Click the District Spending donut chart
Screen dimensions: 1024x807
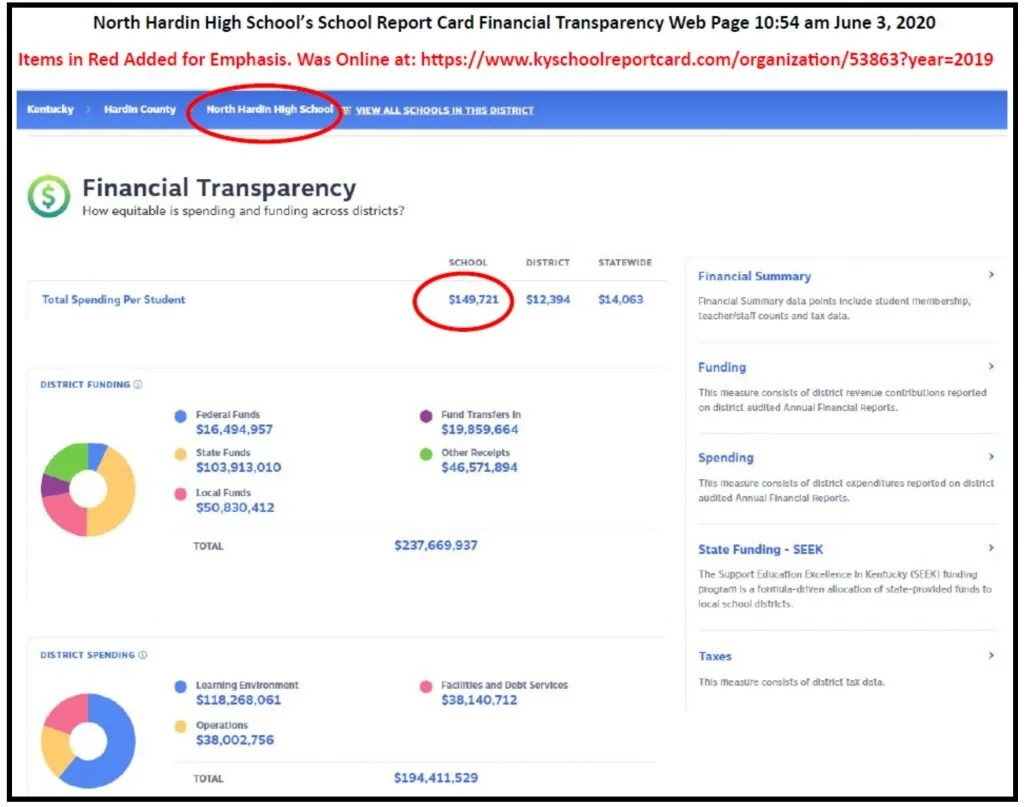(88, 741)
